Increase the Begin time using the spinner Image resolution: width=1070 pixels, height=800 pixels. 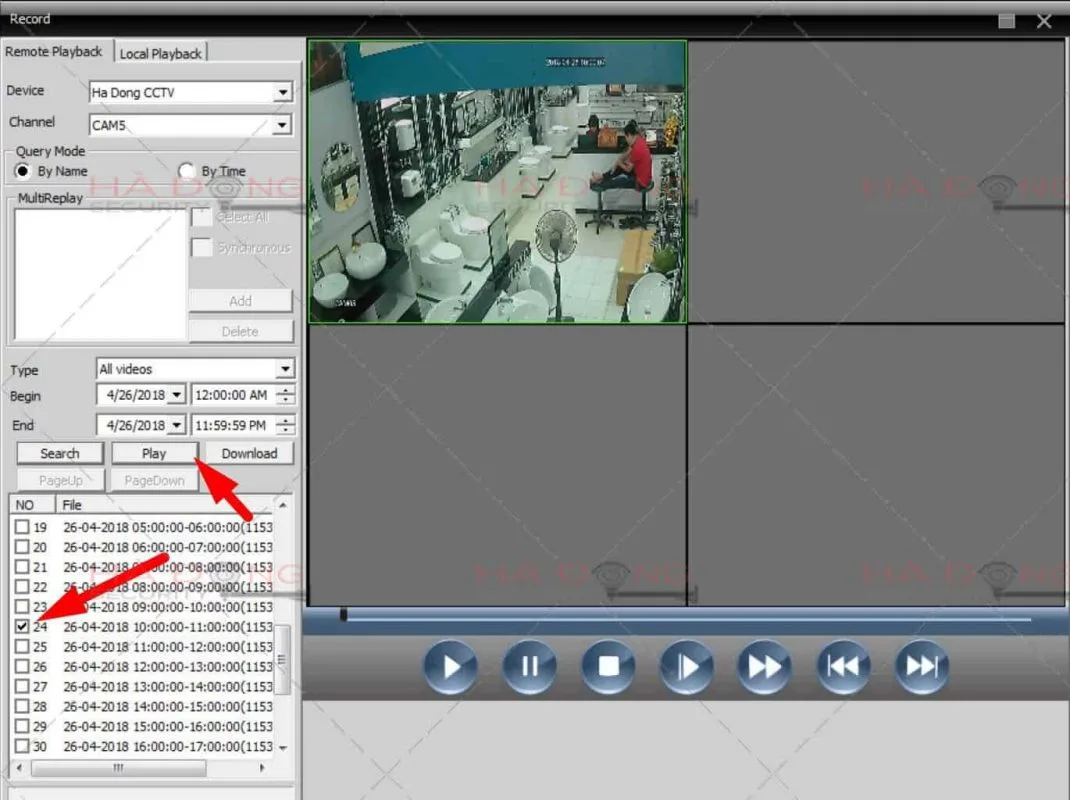[x=286, y=390]
